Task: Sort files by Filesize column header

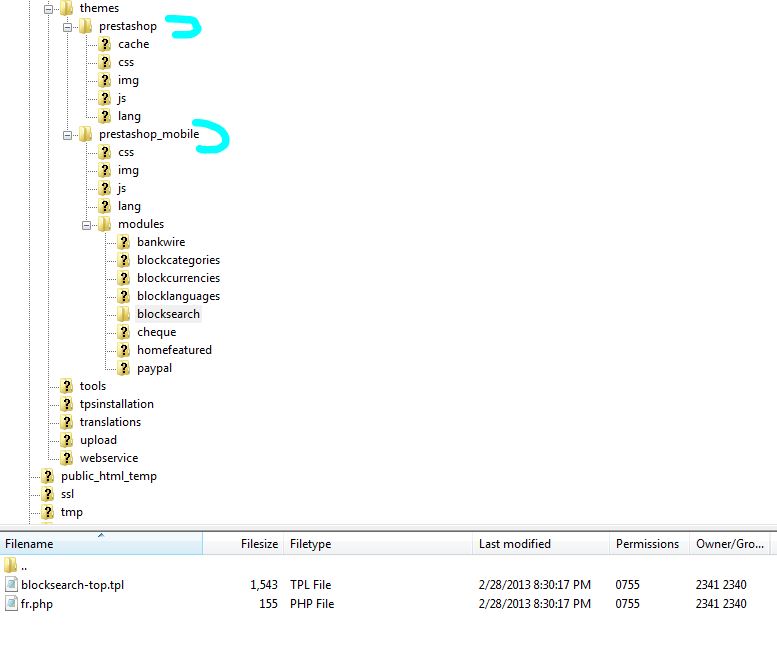Action: point(243,543)
